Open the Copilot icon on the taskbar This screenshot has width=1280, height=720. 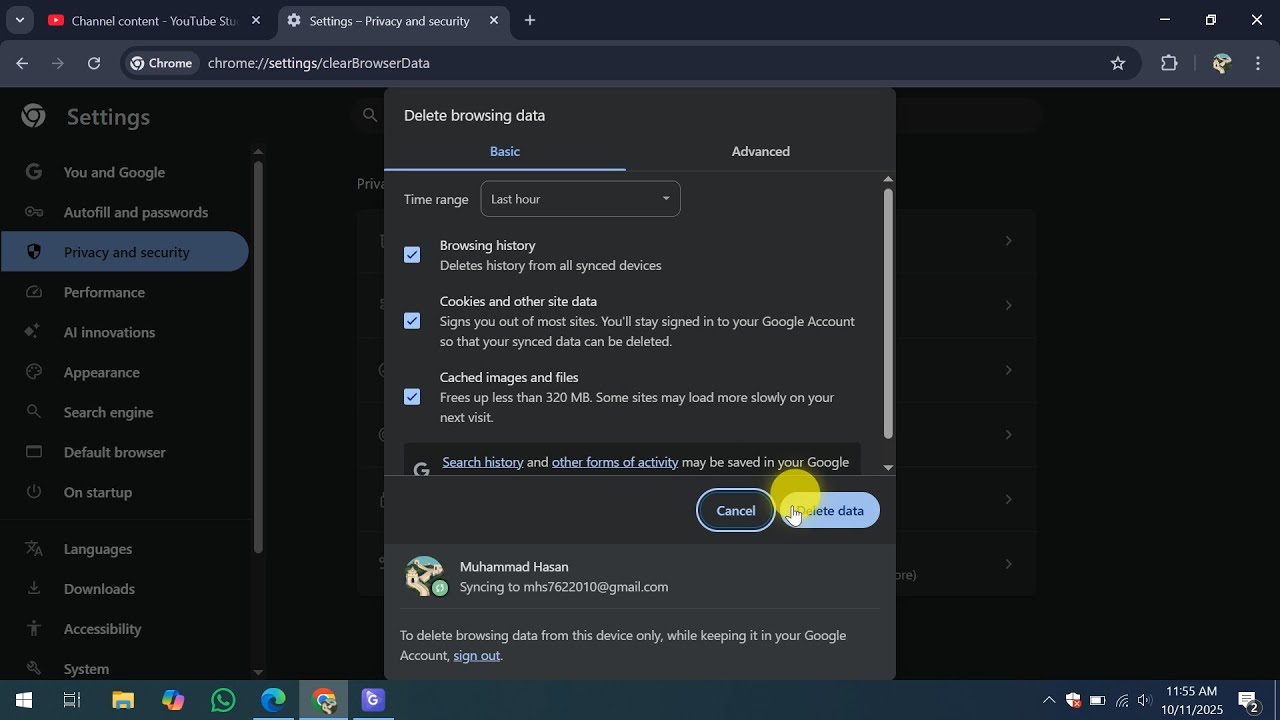(x=173, y=700)
